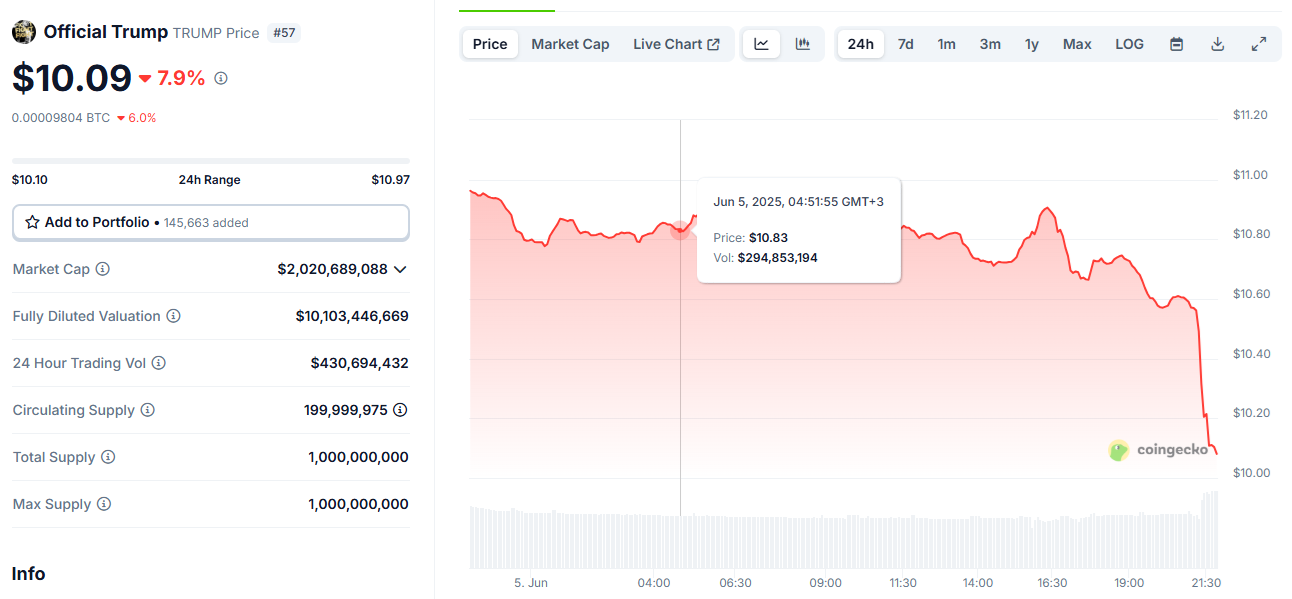Toggle the LOG scale option
1292x599 pixels.
(1129, 44)
